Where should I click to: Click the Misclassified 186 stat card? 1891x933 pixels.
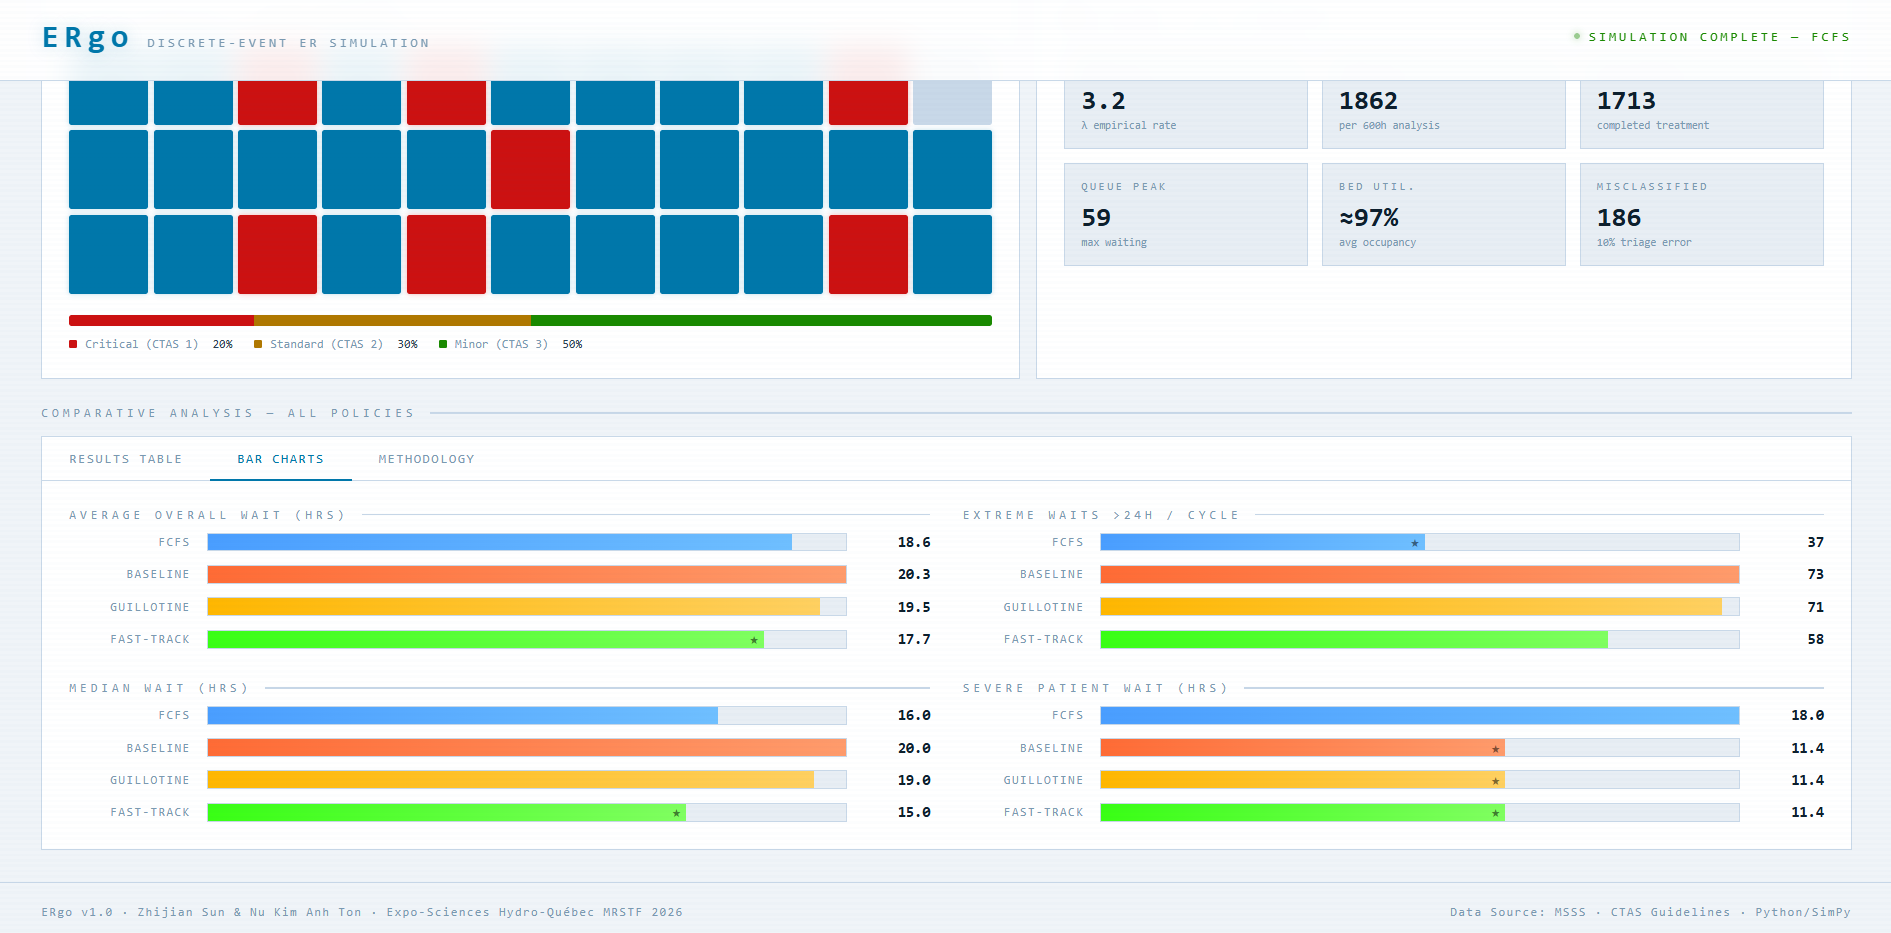pos(1702,214)
